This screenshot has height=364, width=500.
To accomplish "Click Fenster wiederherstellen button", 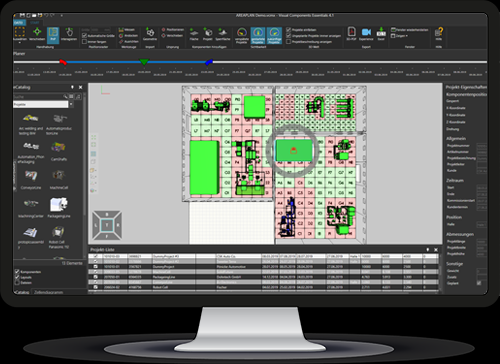I will pyautogui.click(x=410, y=30).
